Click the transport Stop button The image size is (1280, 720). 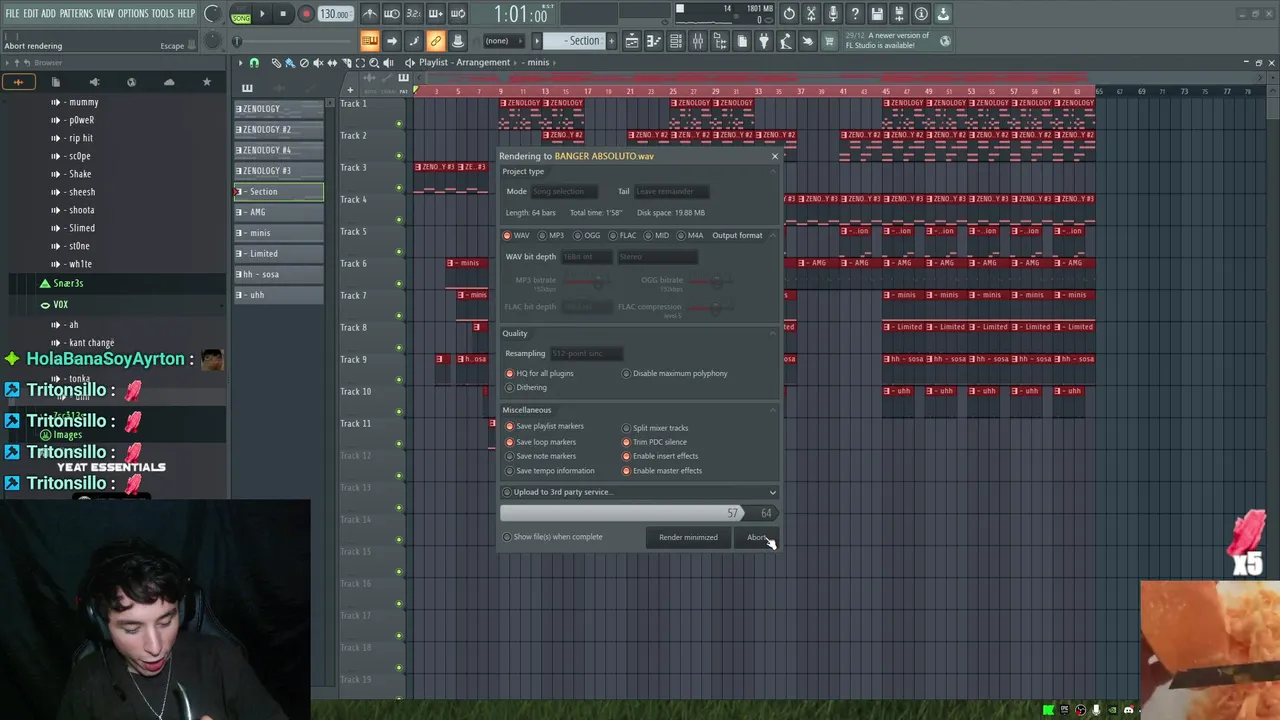point(283,14)
